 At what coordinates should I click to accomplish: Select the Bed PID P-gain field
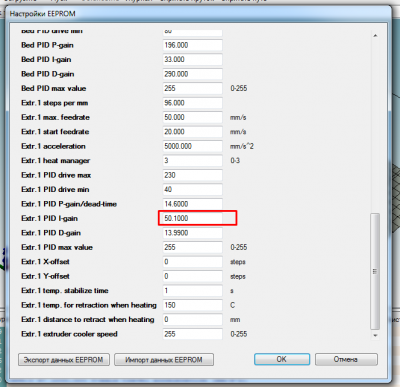point(193,45)
